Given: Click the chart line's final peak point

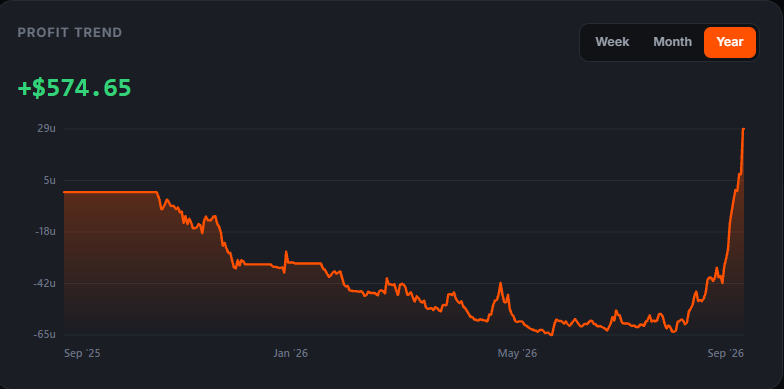Looking at the screenshot, I should coord(744,129).
